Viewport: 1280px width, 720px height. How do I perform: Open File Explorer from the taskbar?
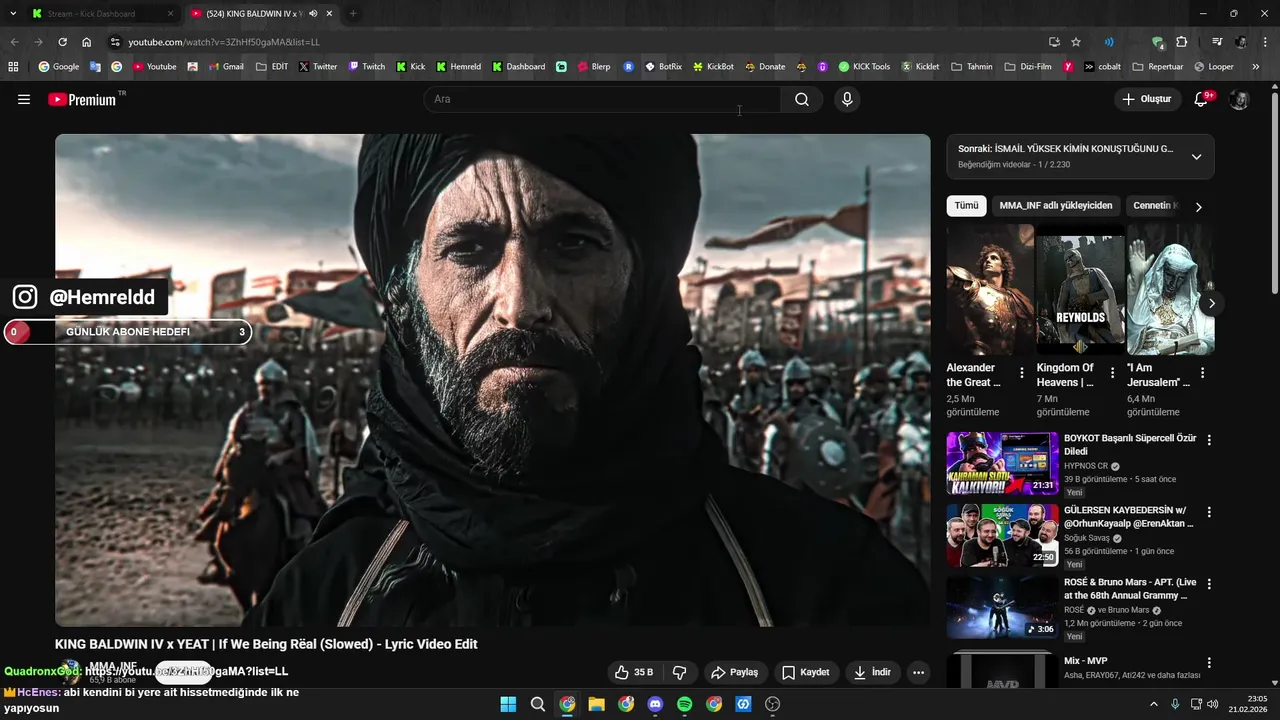click(596, 704)
